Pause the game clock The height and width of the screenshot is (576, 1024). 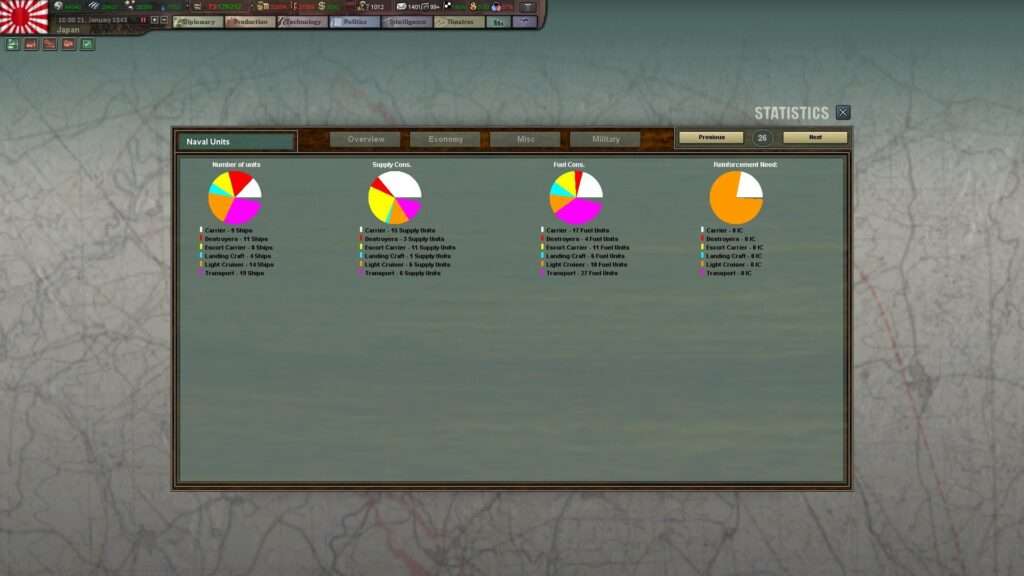[143, 20]
